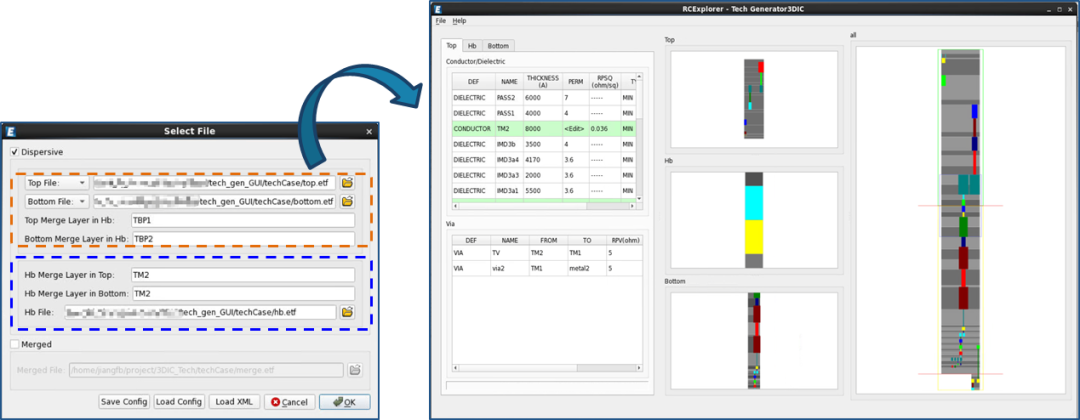Viewport: 1080px width, 420px height.
Task: Click the PERM column header
Action: pyautogui.click(x=575, y=81)
